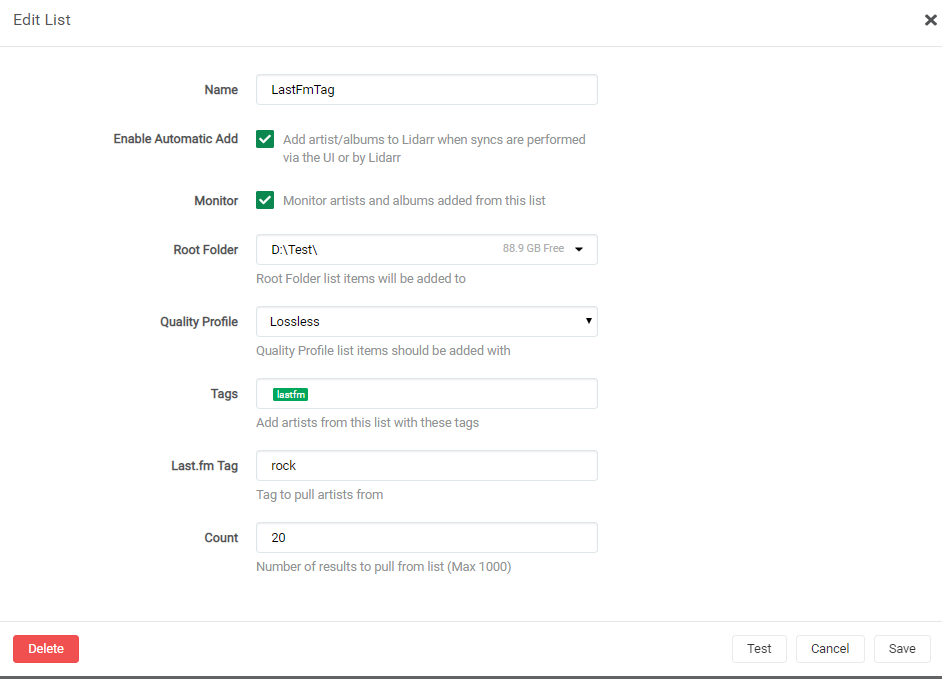Image resolution: width=942 pixels, height=679 pixels.
Task: Focus the Last.fm Tag field with rock
Action: tap(426, 466)
